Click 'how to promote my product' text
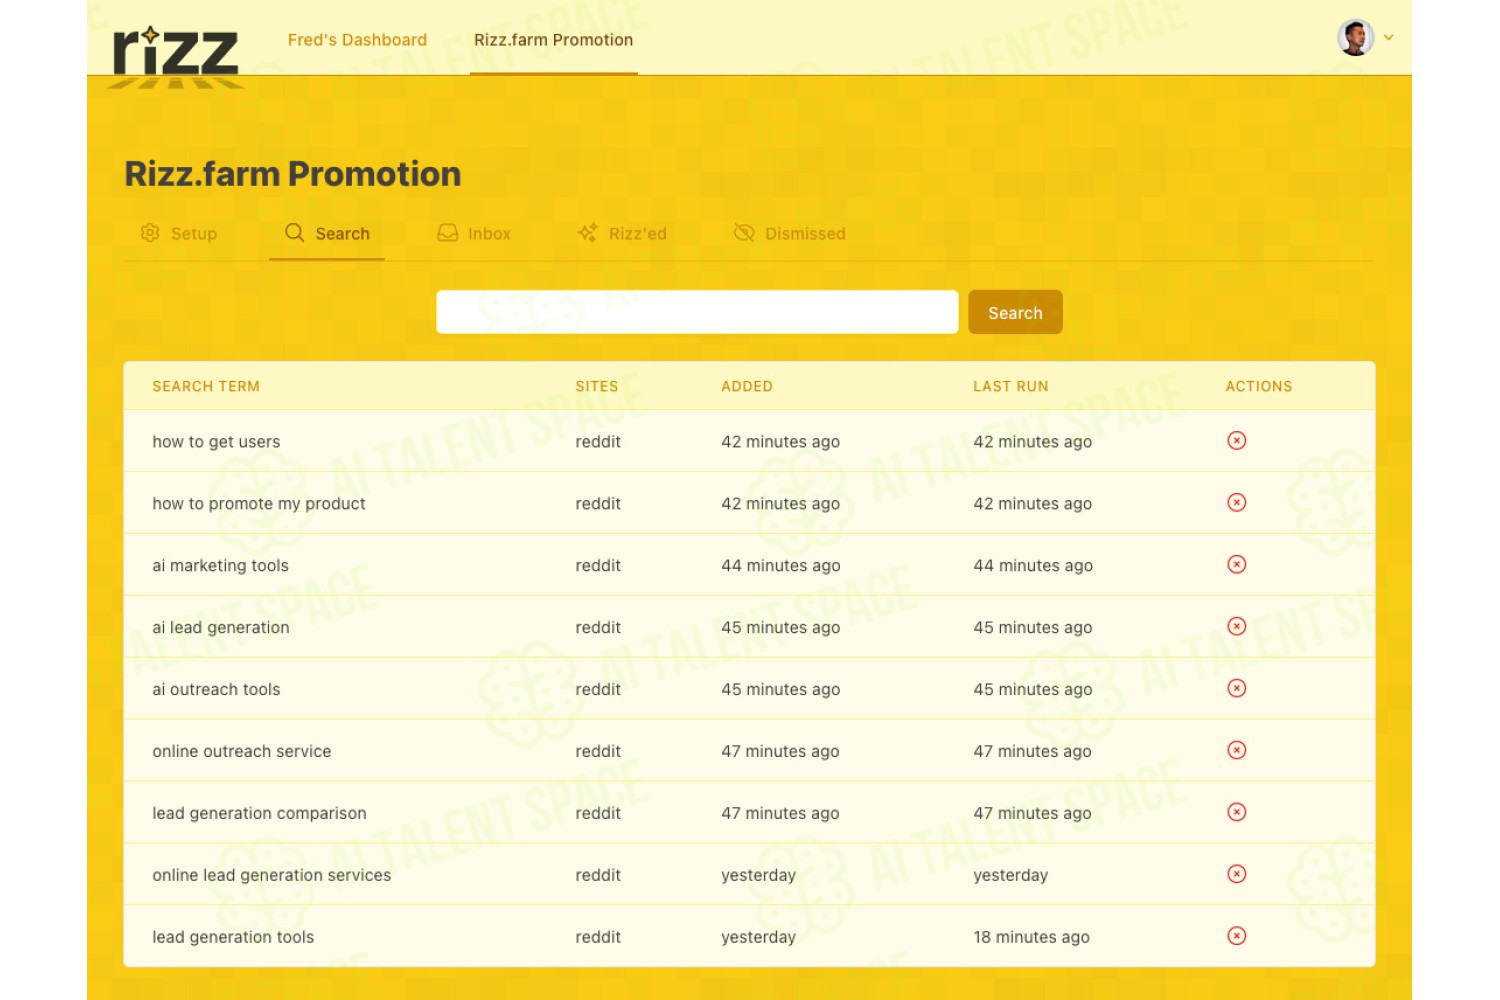Screen dimensions: 1500x1000 pos(259,504)
